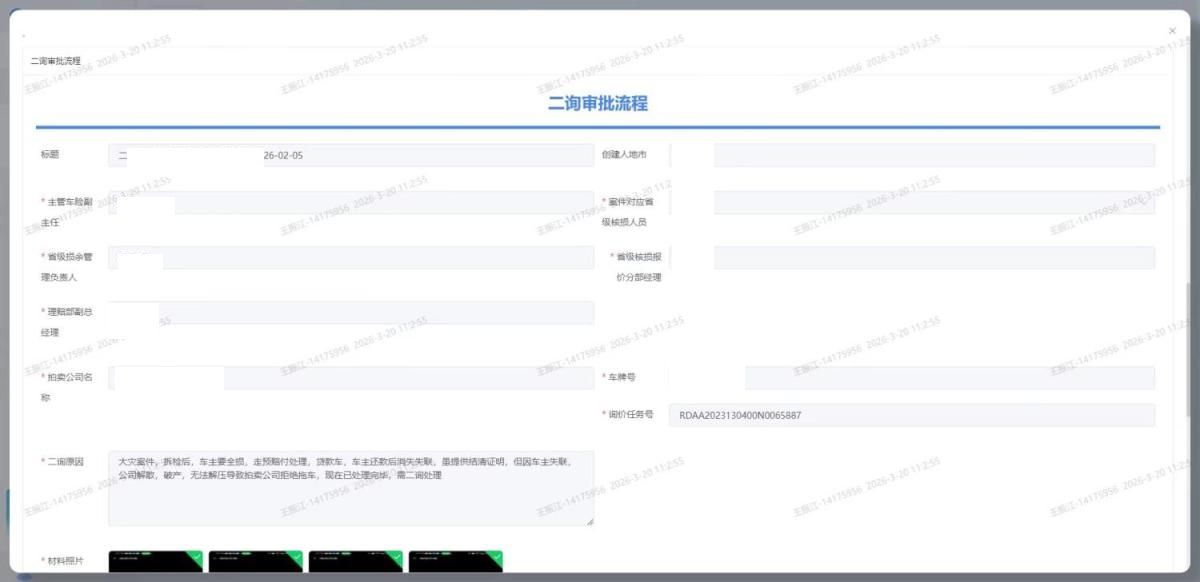The width and height of the screenshot is (1200, 582).
Task: Focus the 省级核损报价分部经理 input
Action: (912, 258)
